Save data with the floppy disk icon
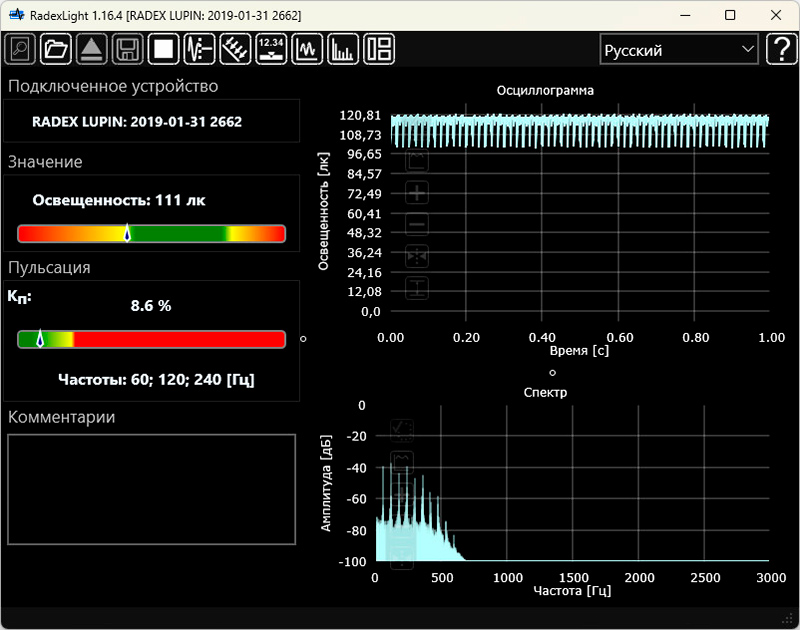800x630 pixels. [x=127, y=48]
